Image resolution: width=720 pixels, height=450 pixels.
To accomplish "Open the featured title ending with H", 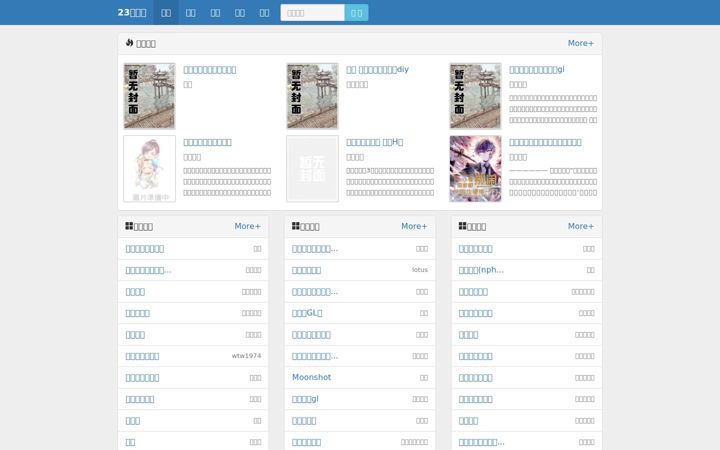I will pyautogui.click(x=374, y=142).
